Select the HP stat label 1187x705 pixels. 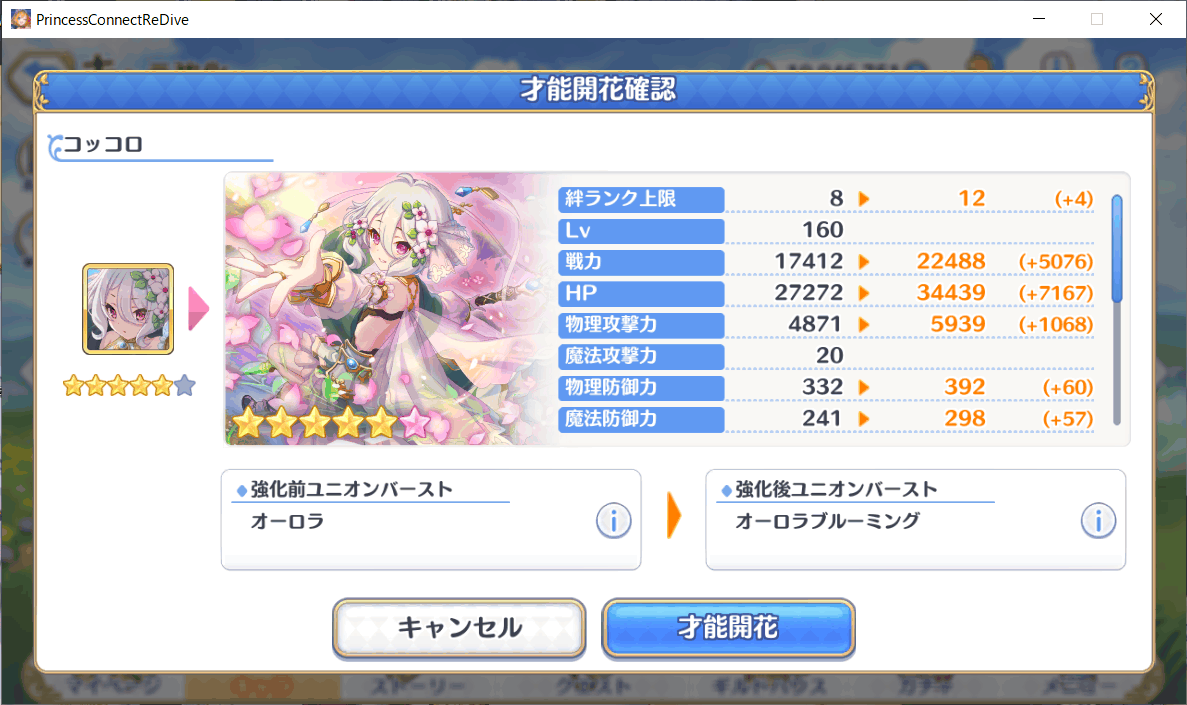point(641,294)
